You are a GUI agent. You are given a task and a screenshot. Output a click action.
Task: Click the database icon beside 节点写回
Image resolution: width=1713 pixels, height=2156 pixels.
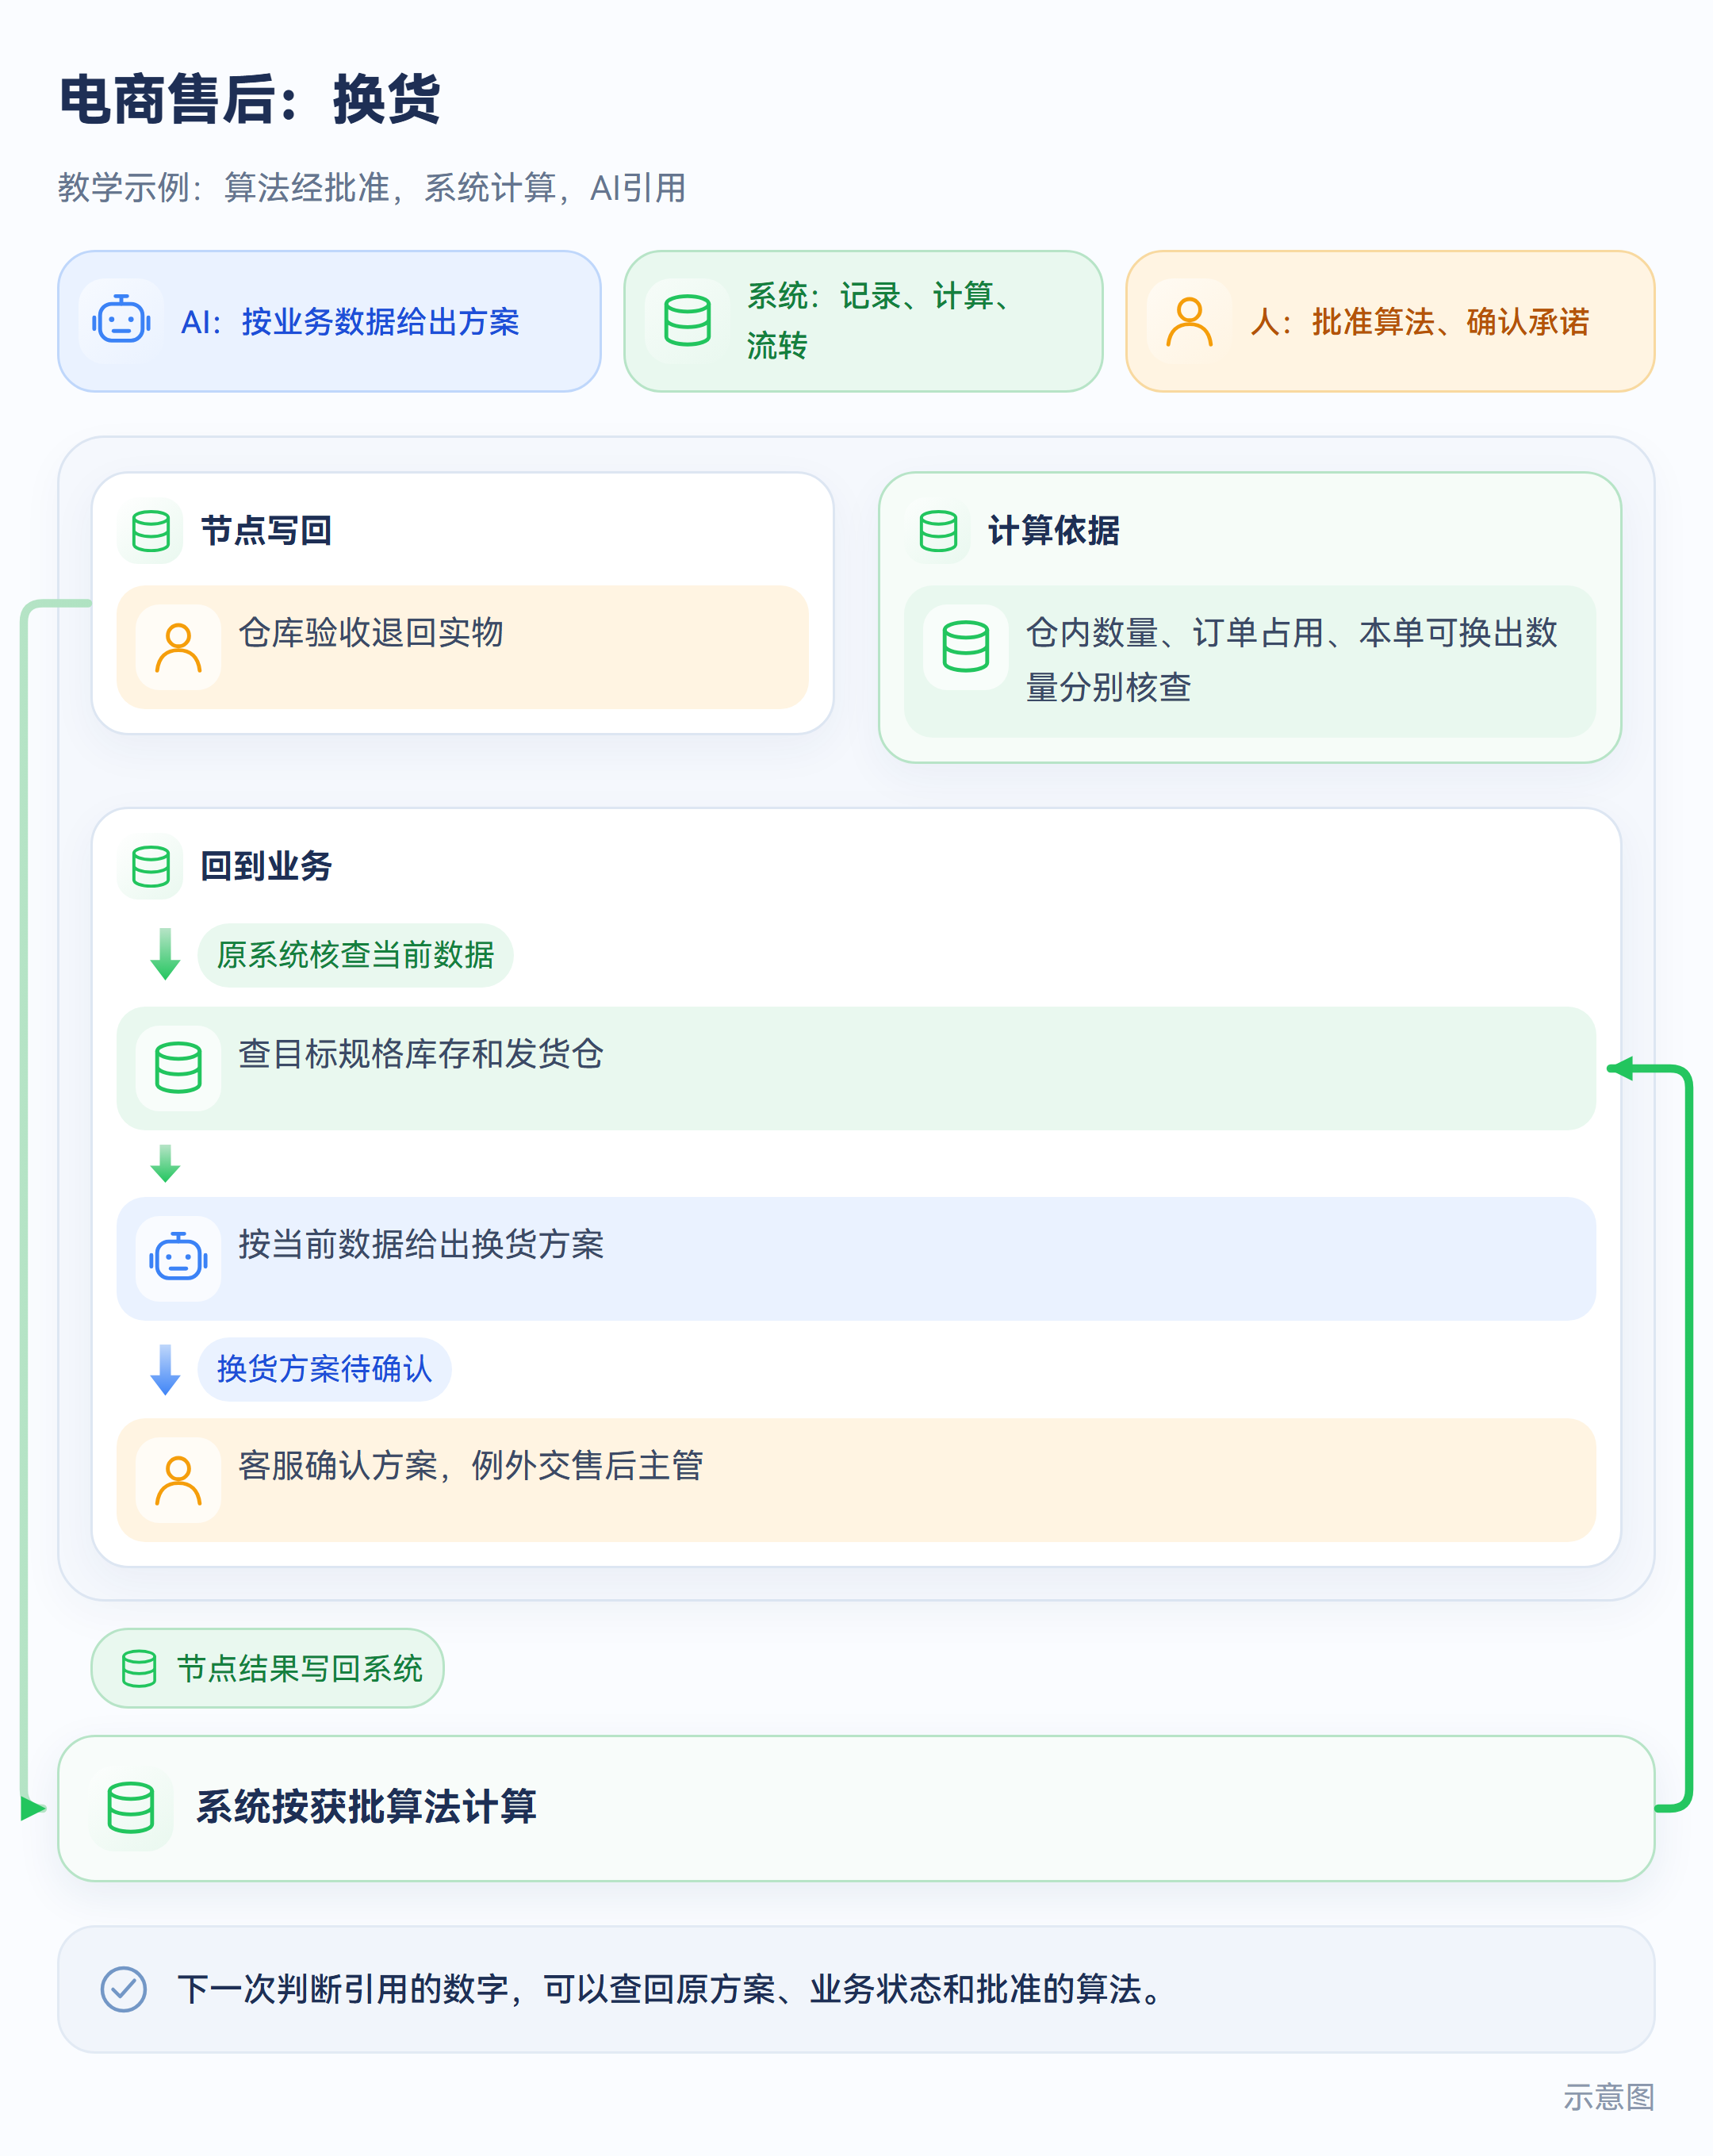151,531
